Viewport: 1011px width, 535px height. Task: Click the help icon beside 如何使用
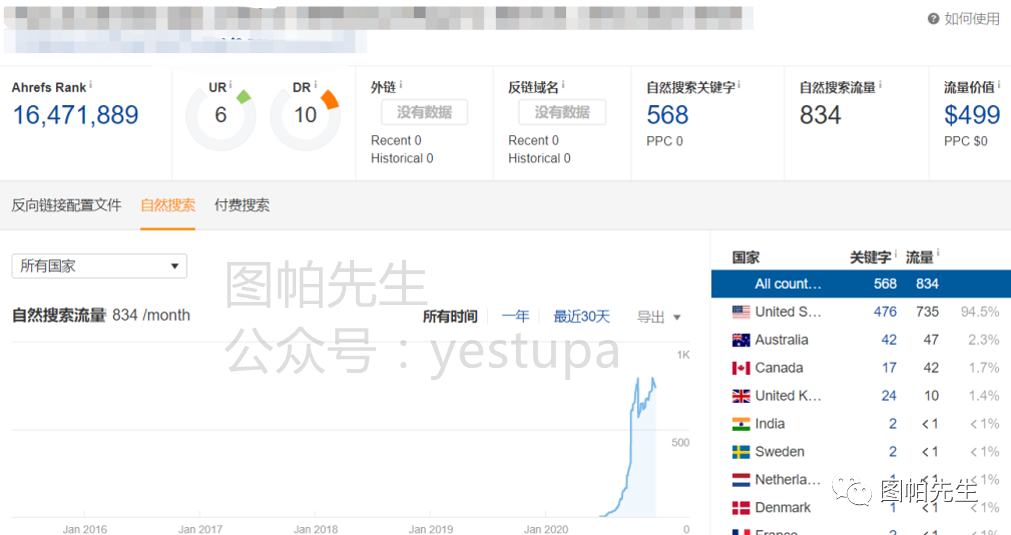tap(933, 19)
